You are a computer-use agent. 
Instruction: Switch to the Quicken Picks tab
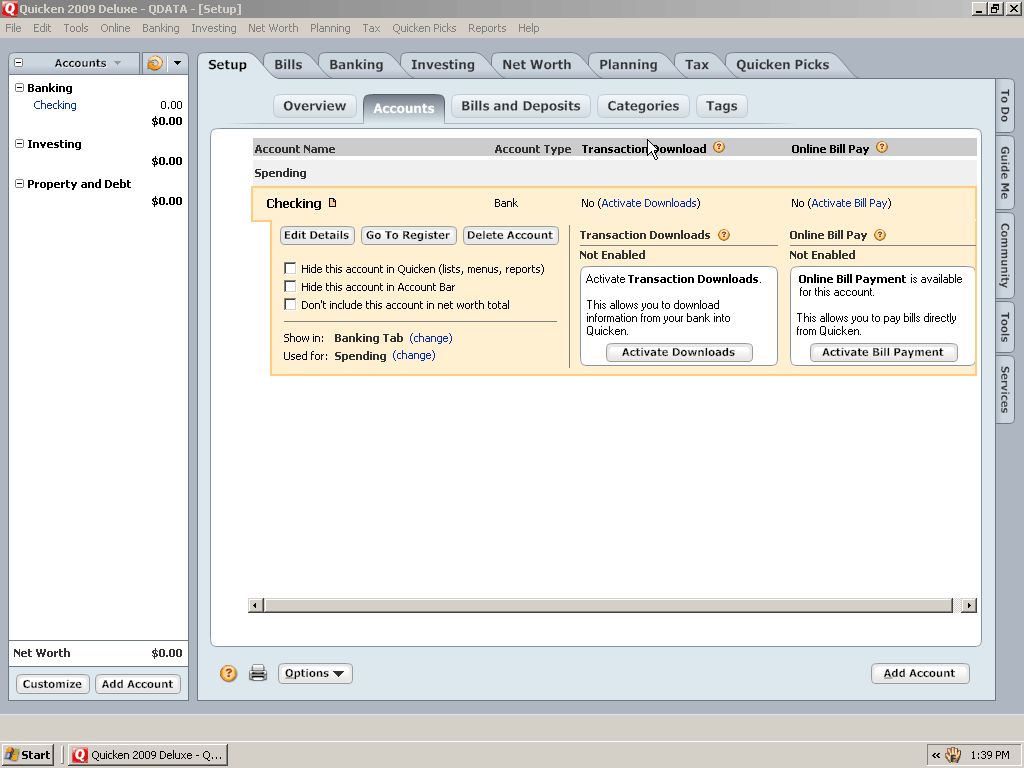782,65
